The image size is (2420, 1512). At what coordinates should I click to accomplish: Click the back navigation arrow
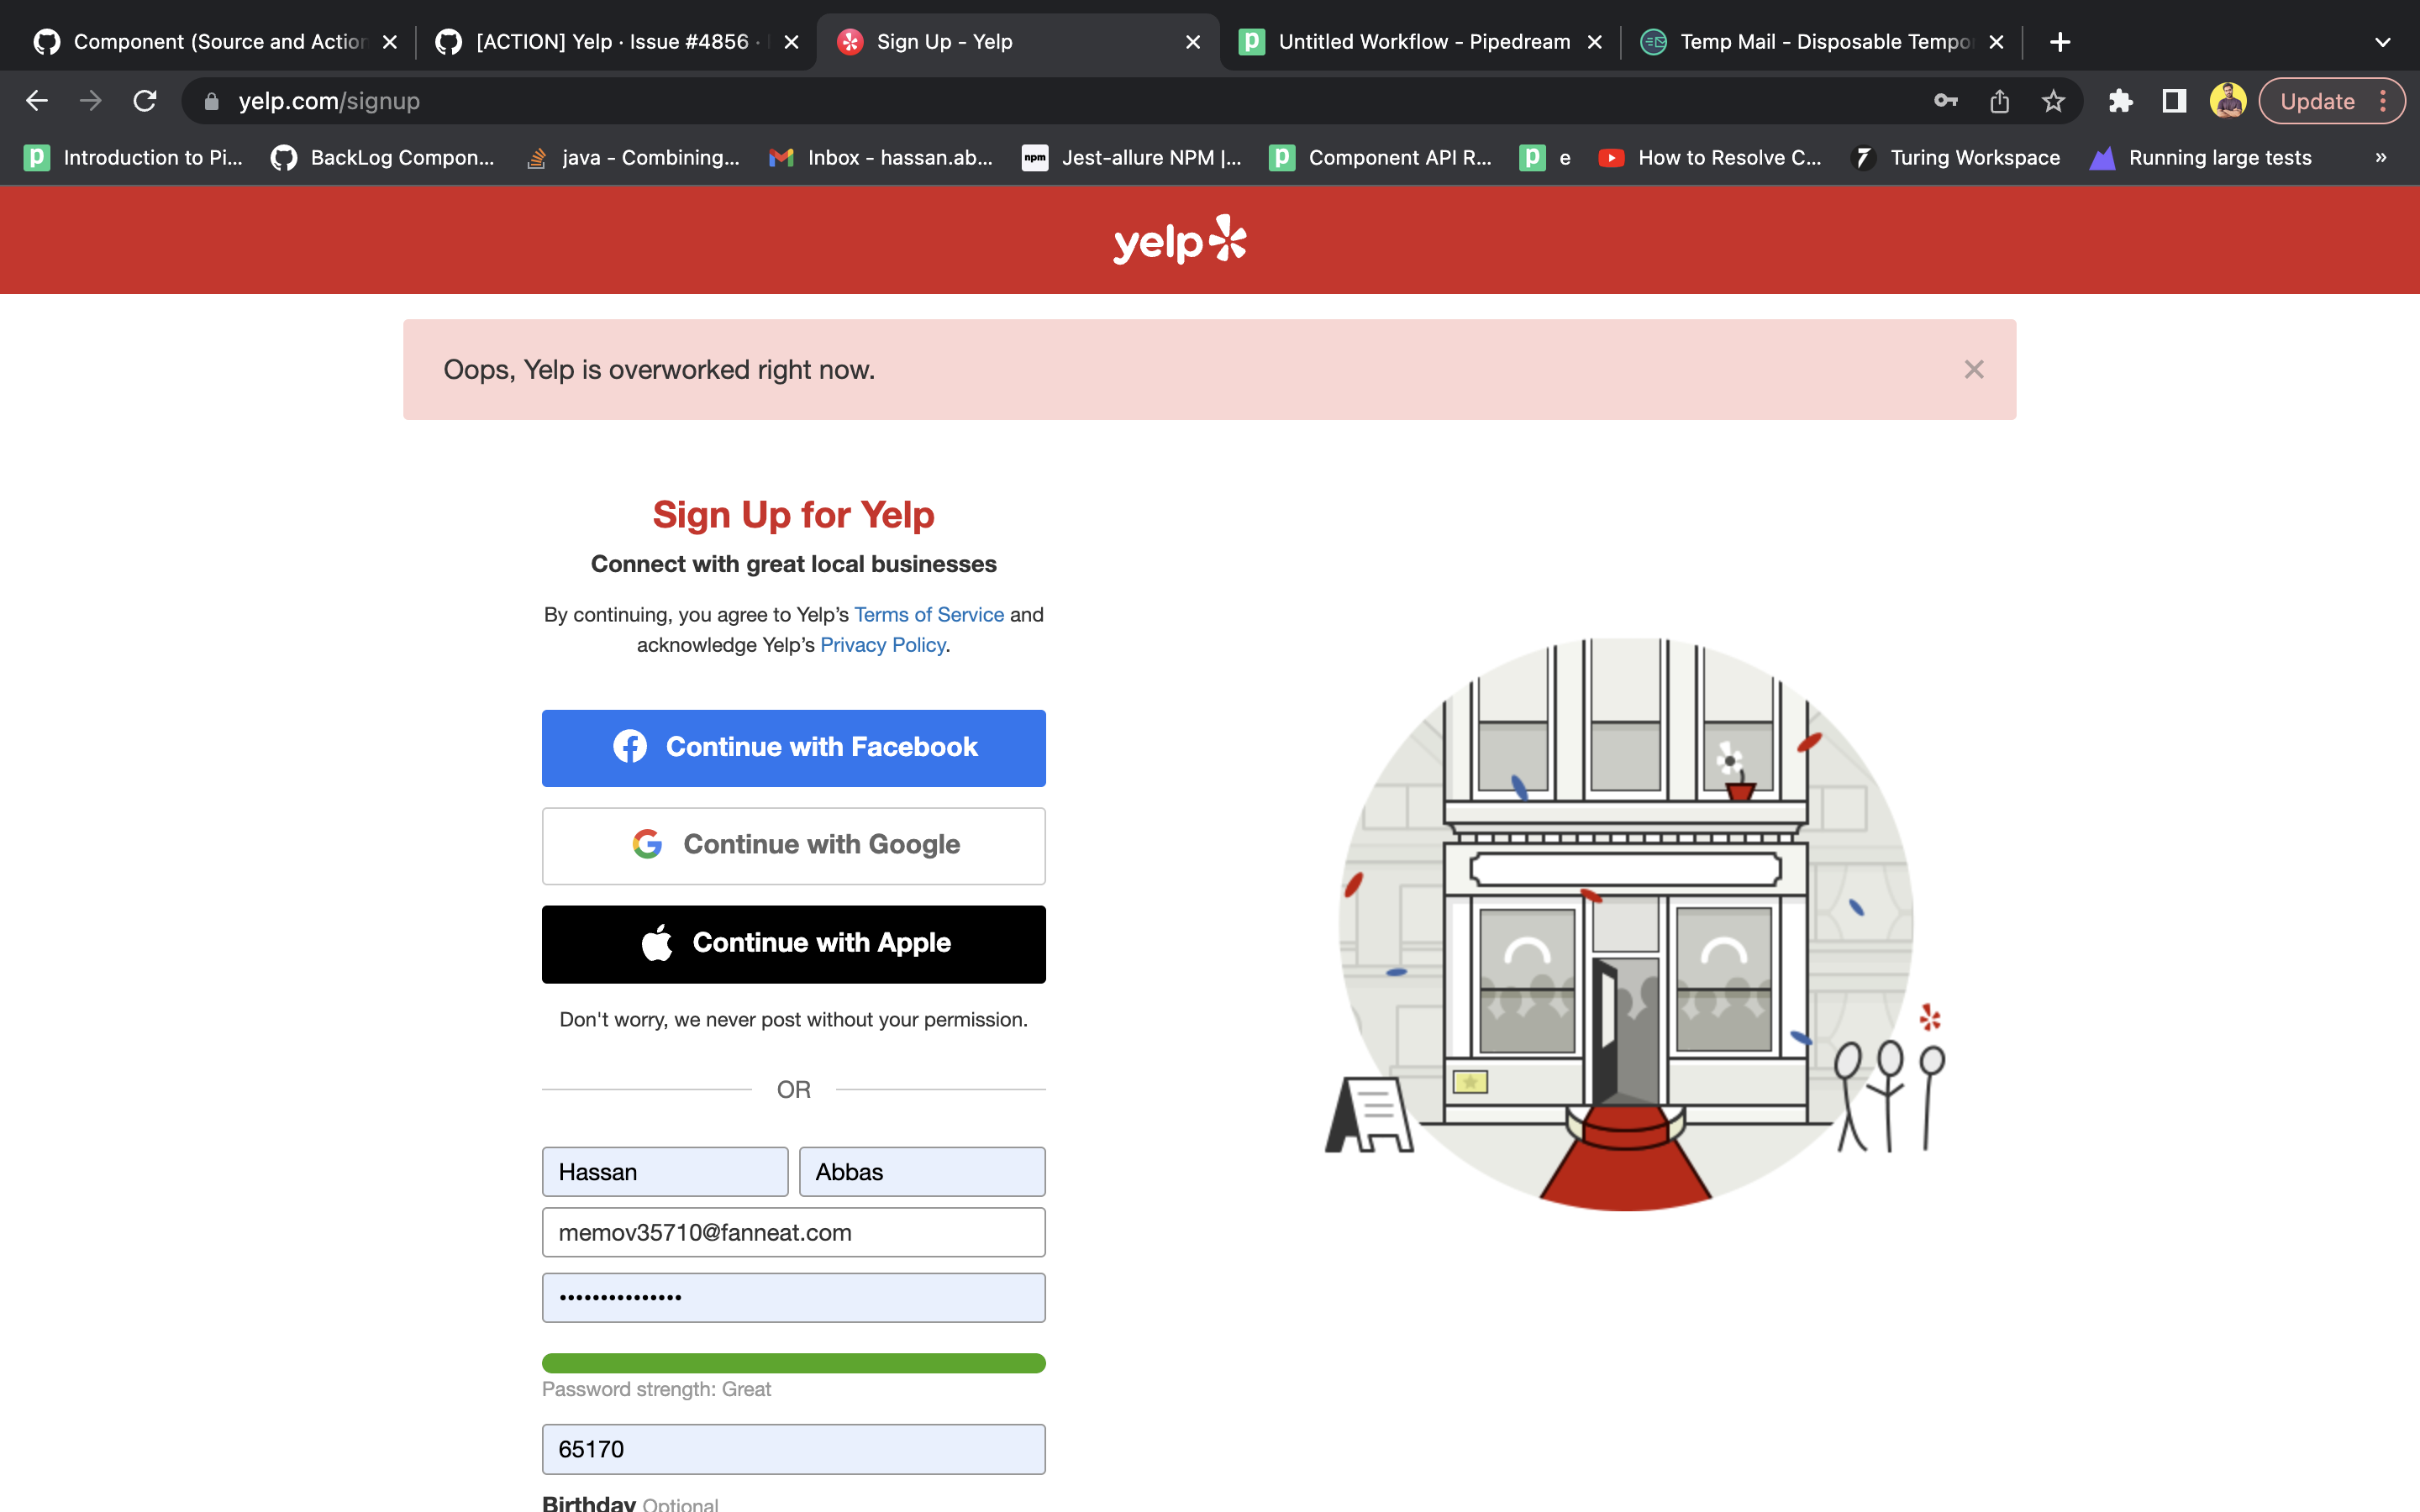coord(37,100)
